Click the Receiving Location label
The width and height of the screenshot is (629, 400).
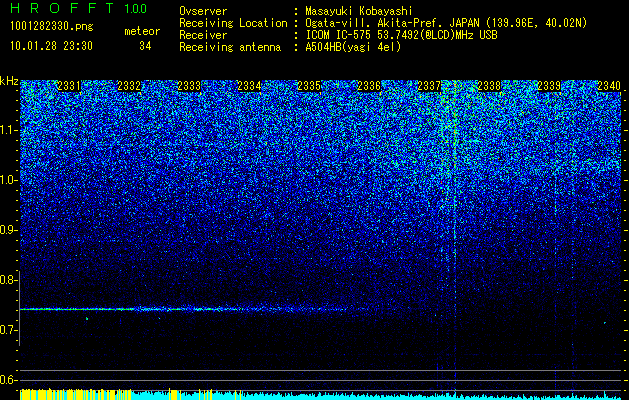pos(233,23)
